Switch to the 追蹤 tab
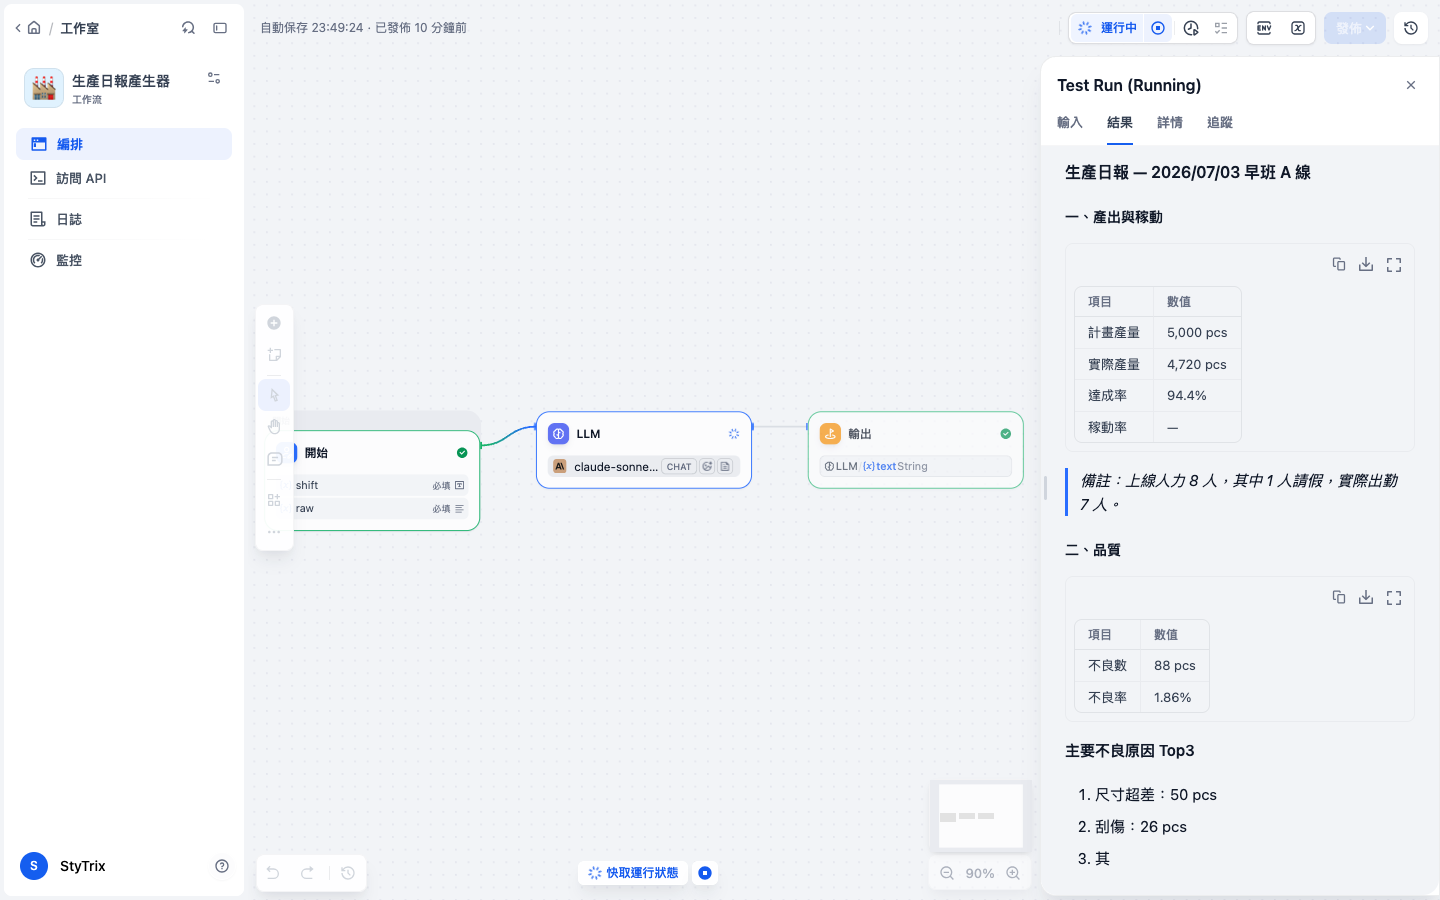This screenshot has width=1440, height=900. [x=1220, y=123]
